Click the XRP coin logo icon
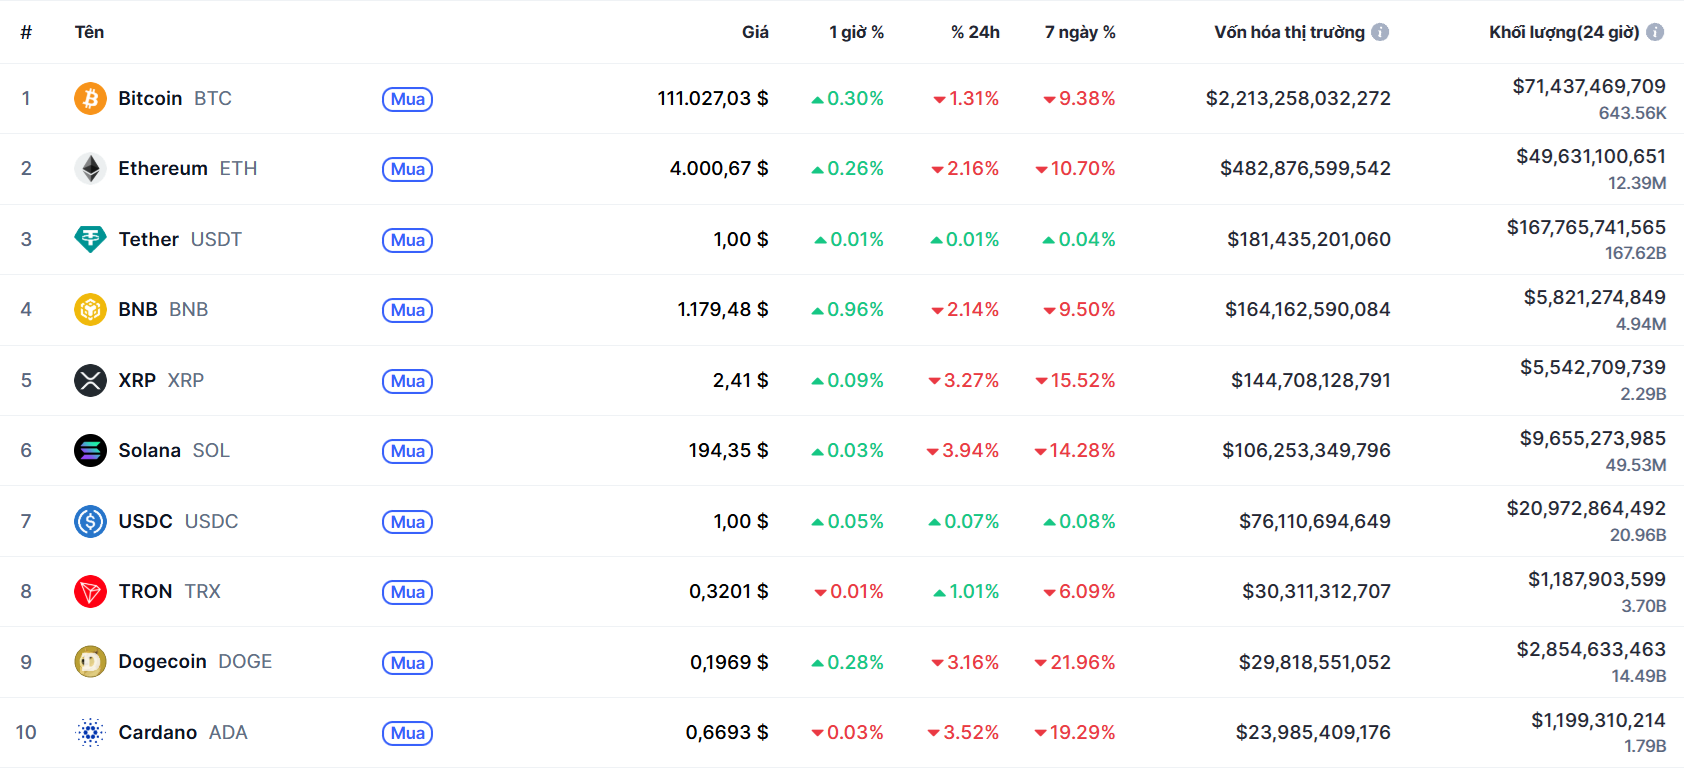The width and height of the screenshot is (1684, 770). (90, 381)
